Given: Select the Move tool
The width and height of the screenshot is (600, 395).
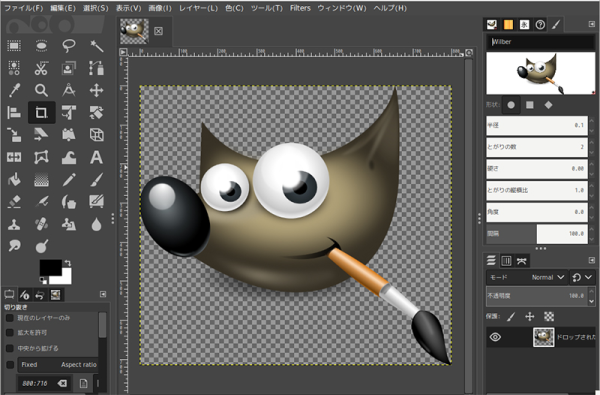Looking at the screenshot, I should pyautogui.click(x=96, y=90).
